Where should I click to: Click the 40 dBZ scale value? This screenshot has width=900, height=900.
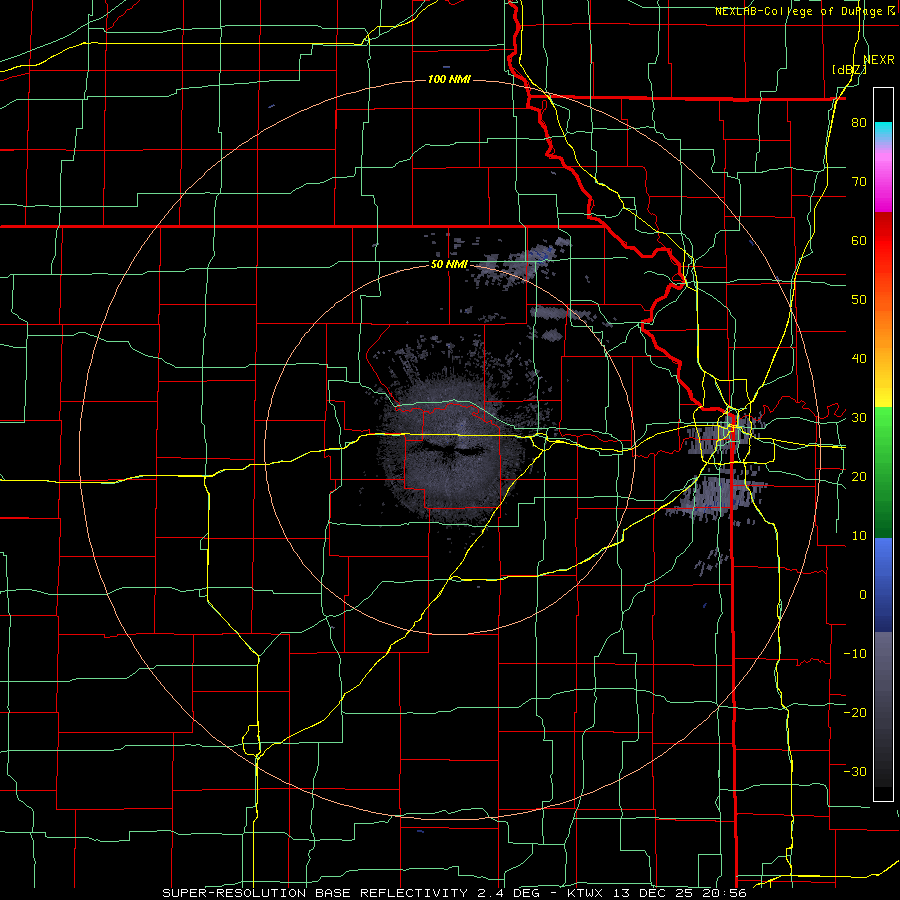tap(859, 359)
